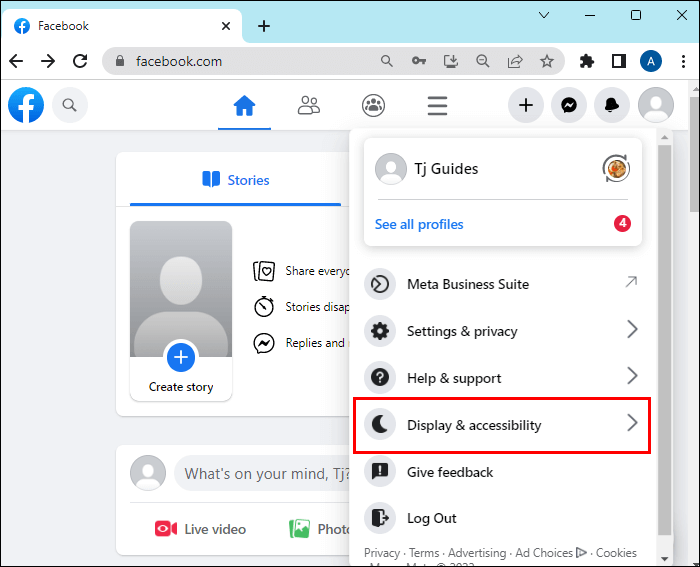Screen dimensions: 700x567
Task: Click the account profile avatar
Action: click(655, 105)
